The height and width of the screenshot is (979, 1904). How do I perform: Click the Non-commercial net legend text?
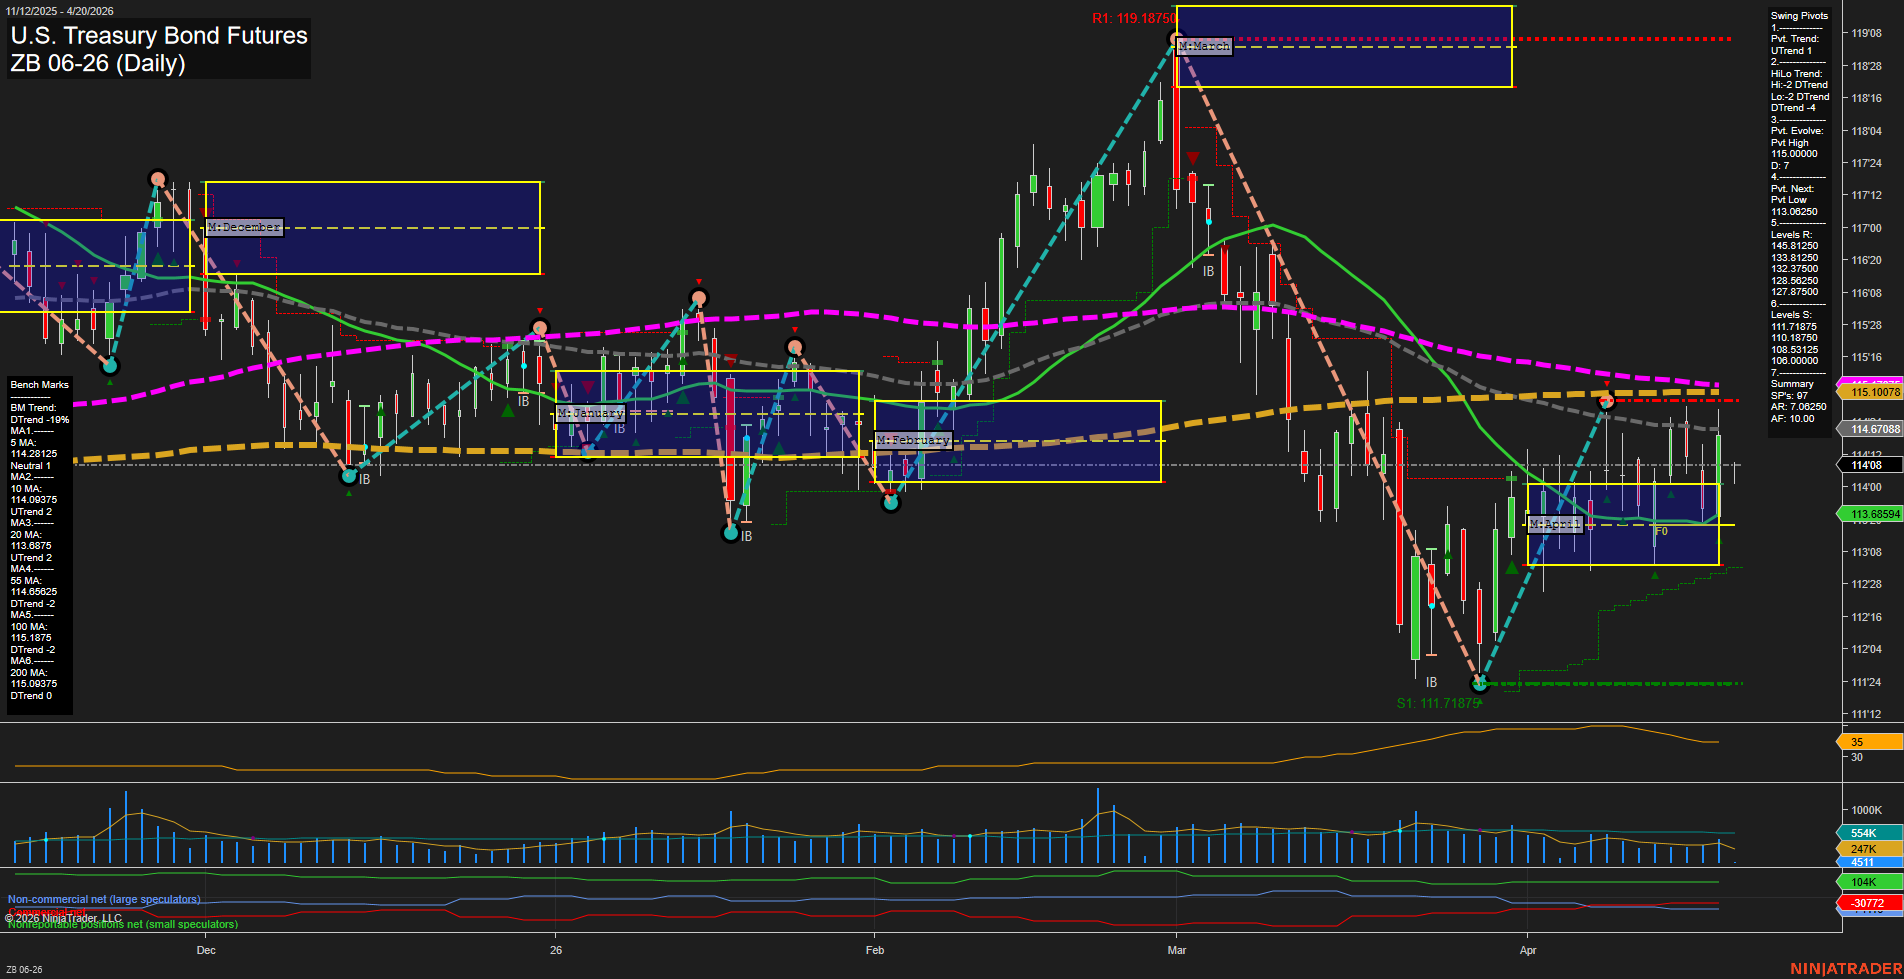104,899
